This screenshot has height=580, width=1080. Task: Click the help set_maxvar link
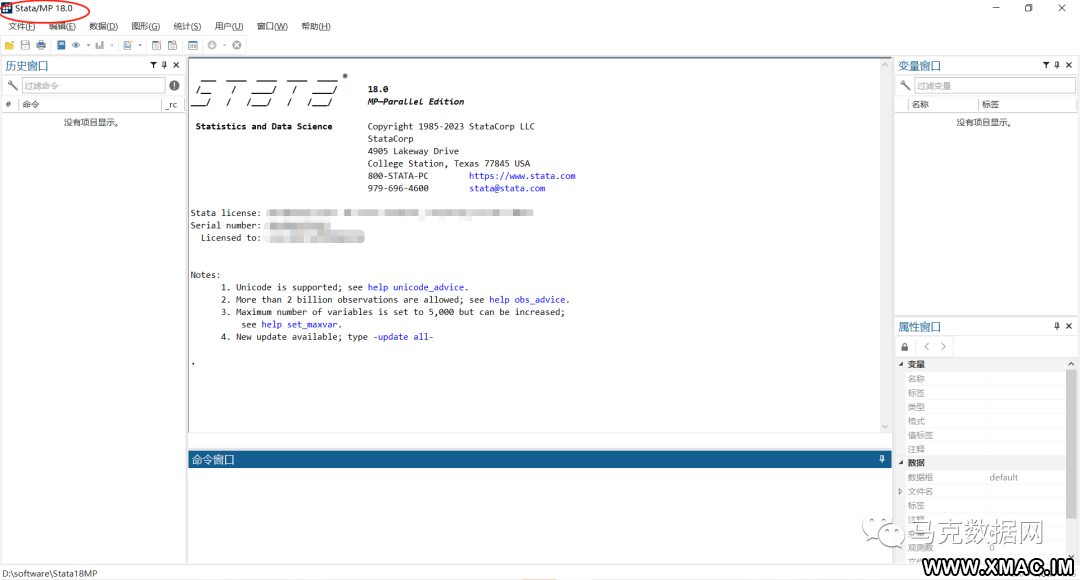(299, 324)
